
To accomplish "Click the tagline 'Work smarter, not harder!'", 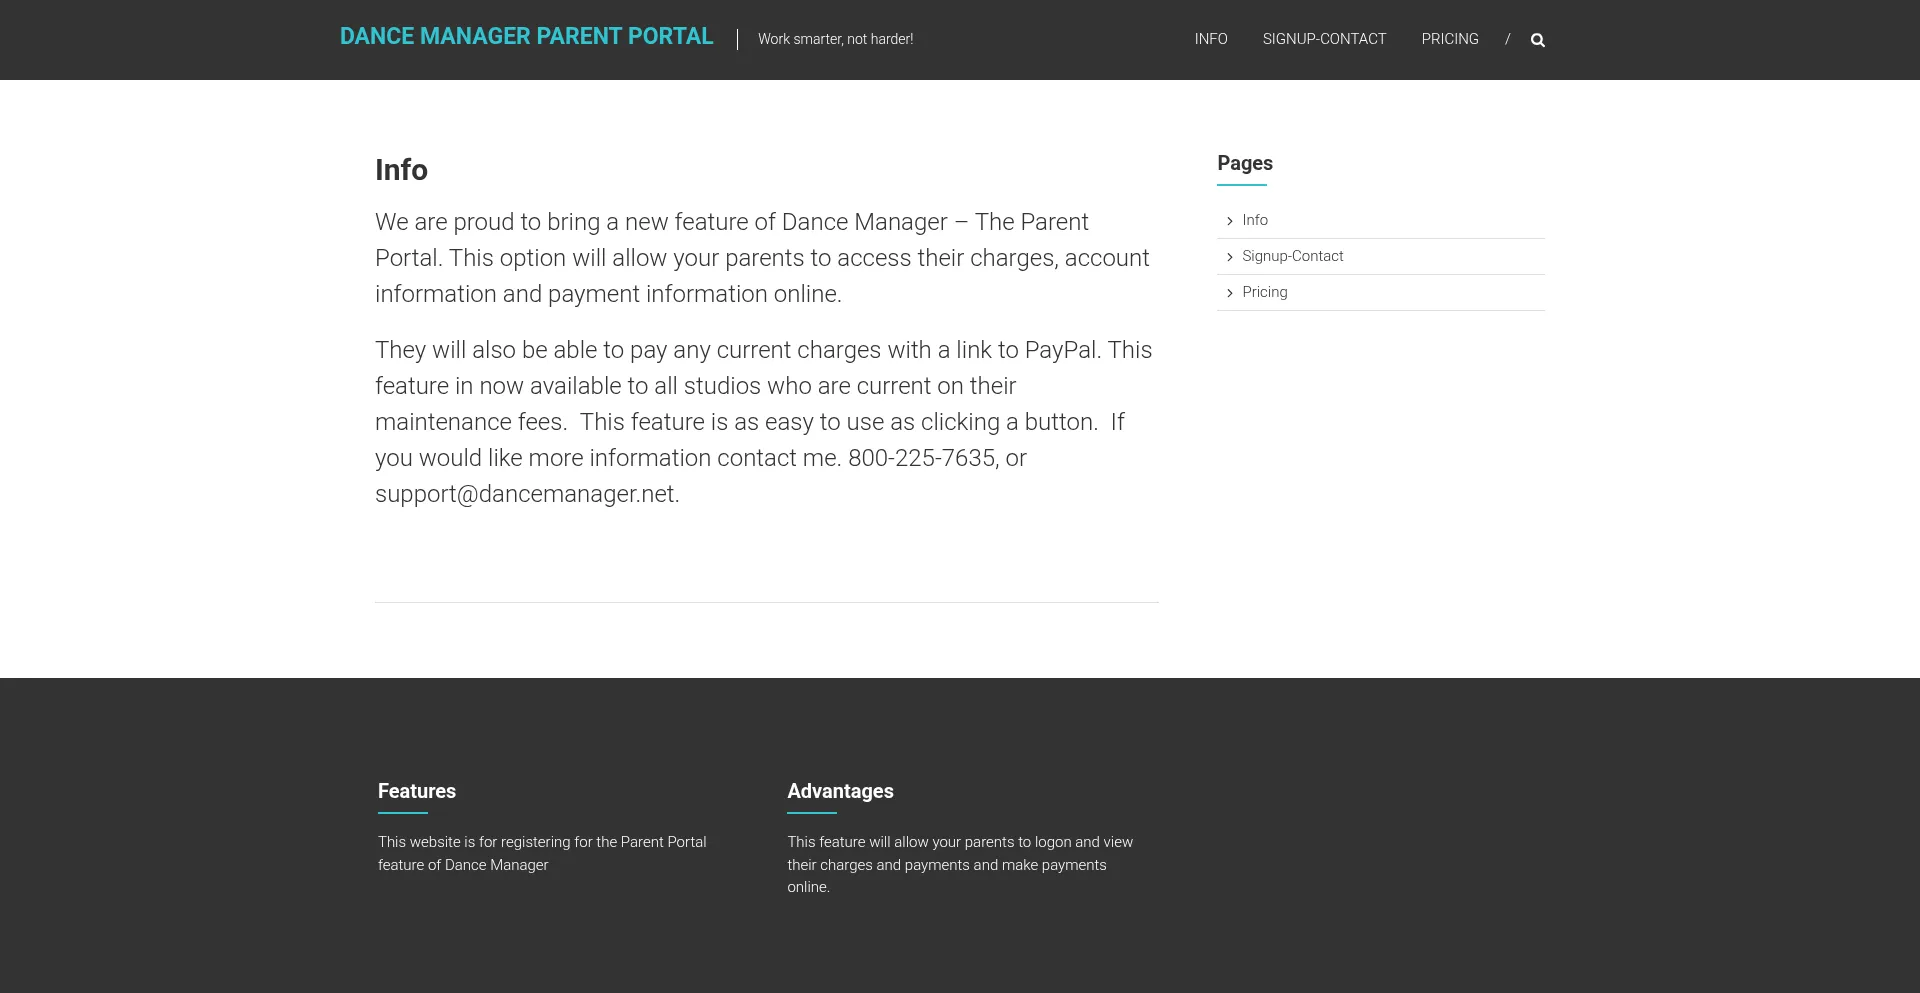I will tap(835, 39).
